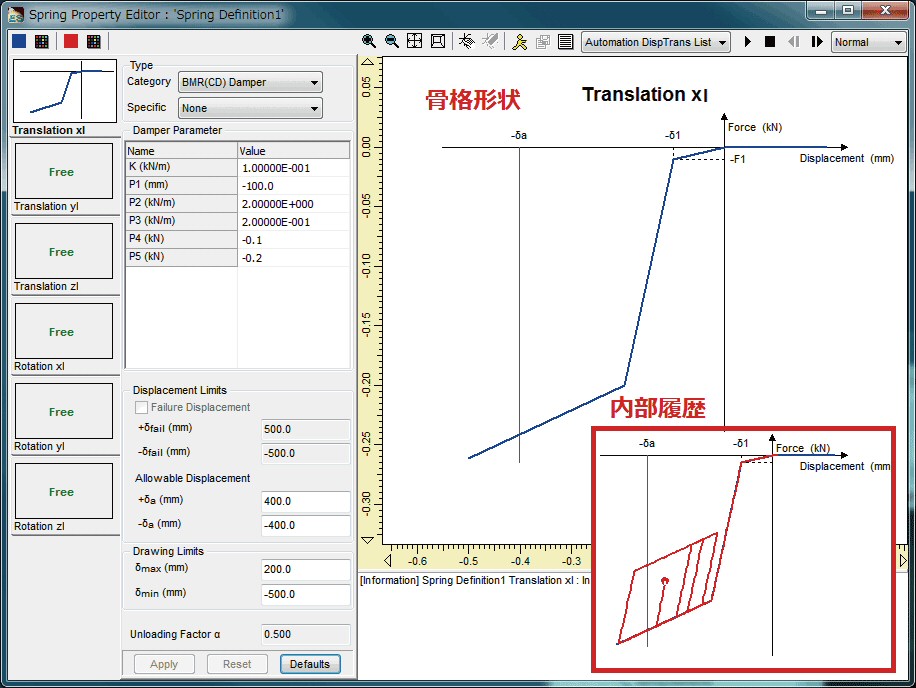This screenshot has height=688, width=916.
Task: Click the K (kN/m) name cell
Action: [182, 167]
